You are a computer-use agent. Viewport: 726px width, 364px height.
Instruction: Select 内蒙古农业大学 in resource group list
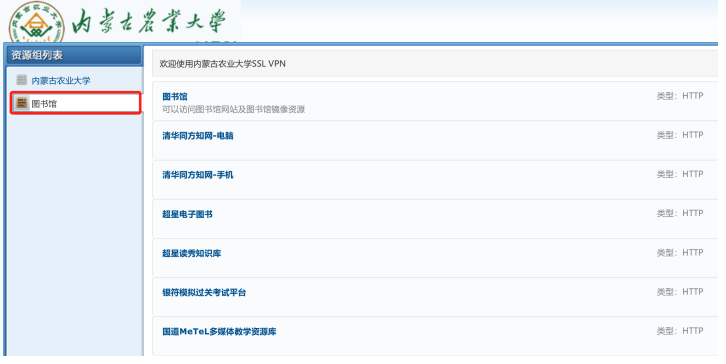click(x=61, y=81)
